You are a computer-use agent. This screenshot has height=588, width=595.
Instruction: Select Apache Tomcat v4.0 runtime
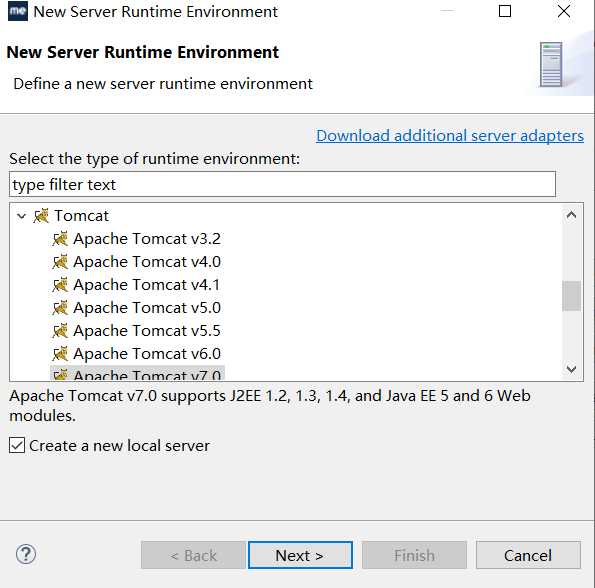[147, 262]
